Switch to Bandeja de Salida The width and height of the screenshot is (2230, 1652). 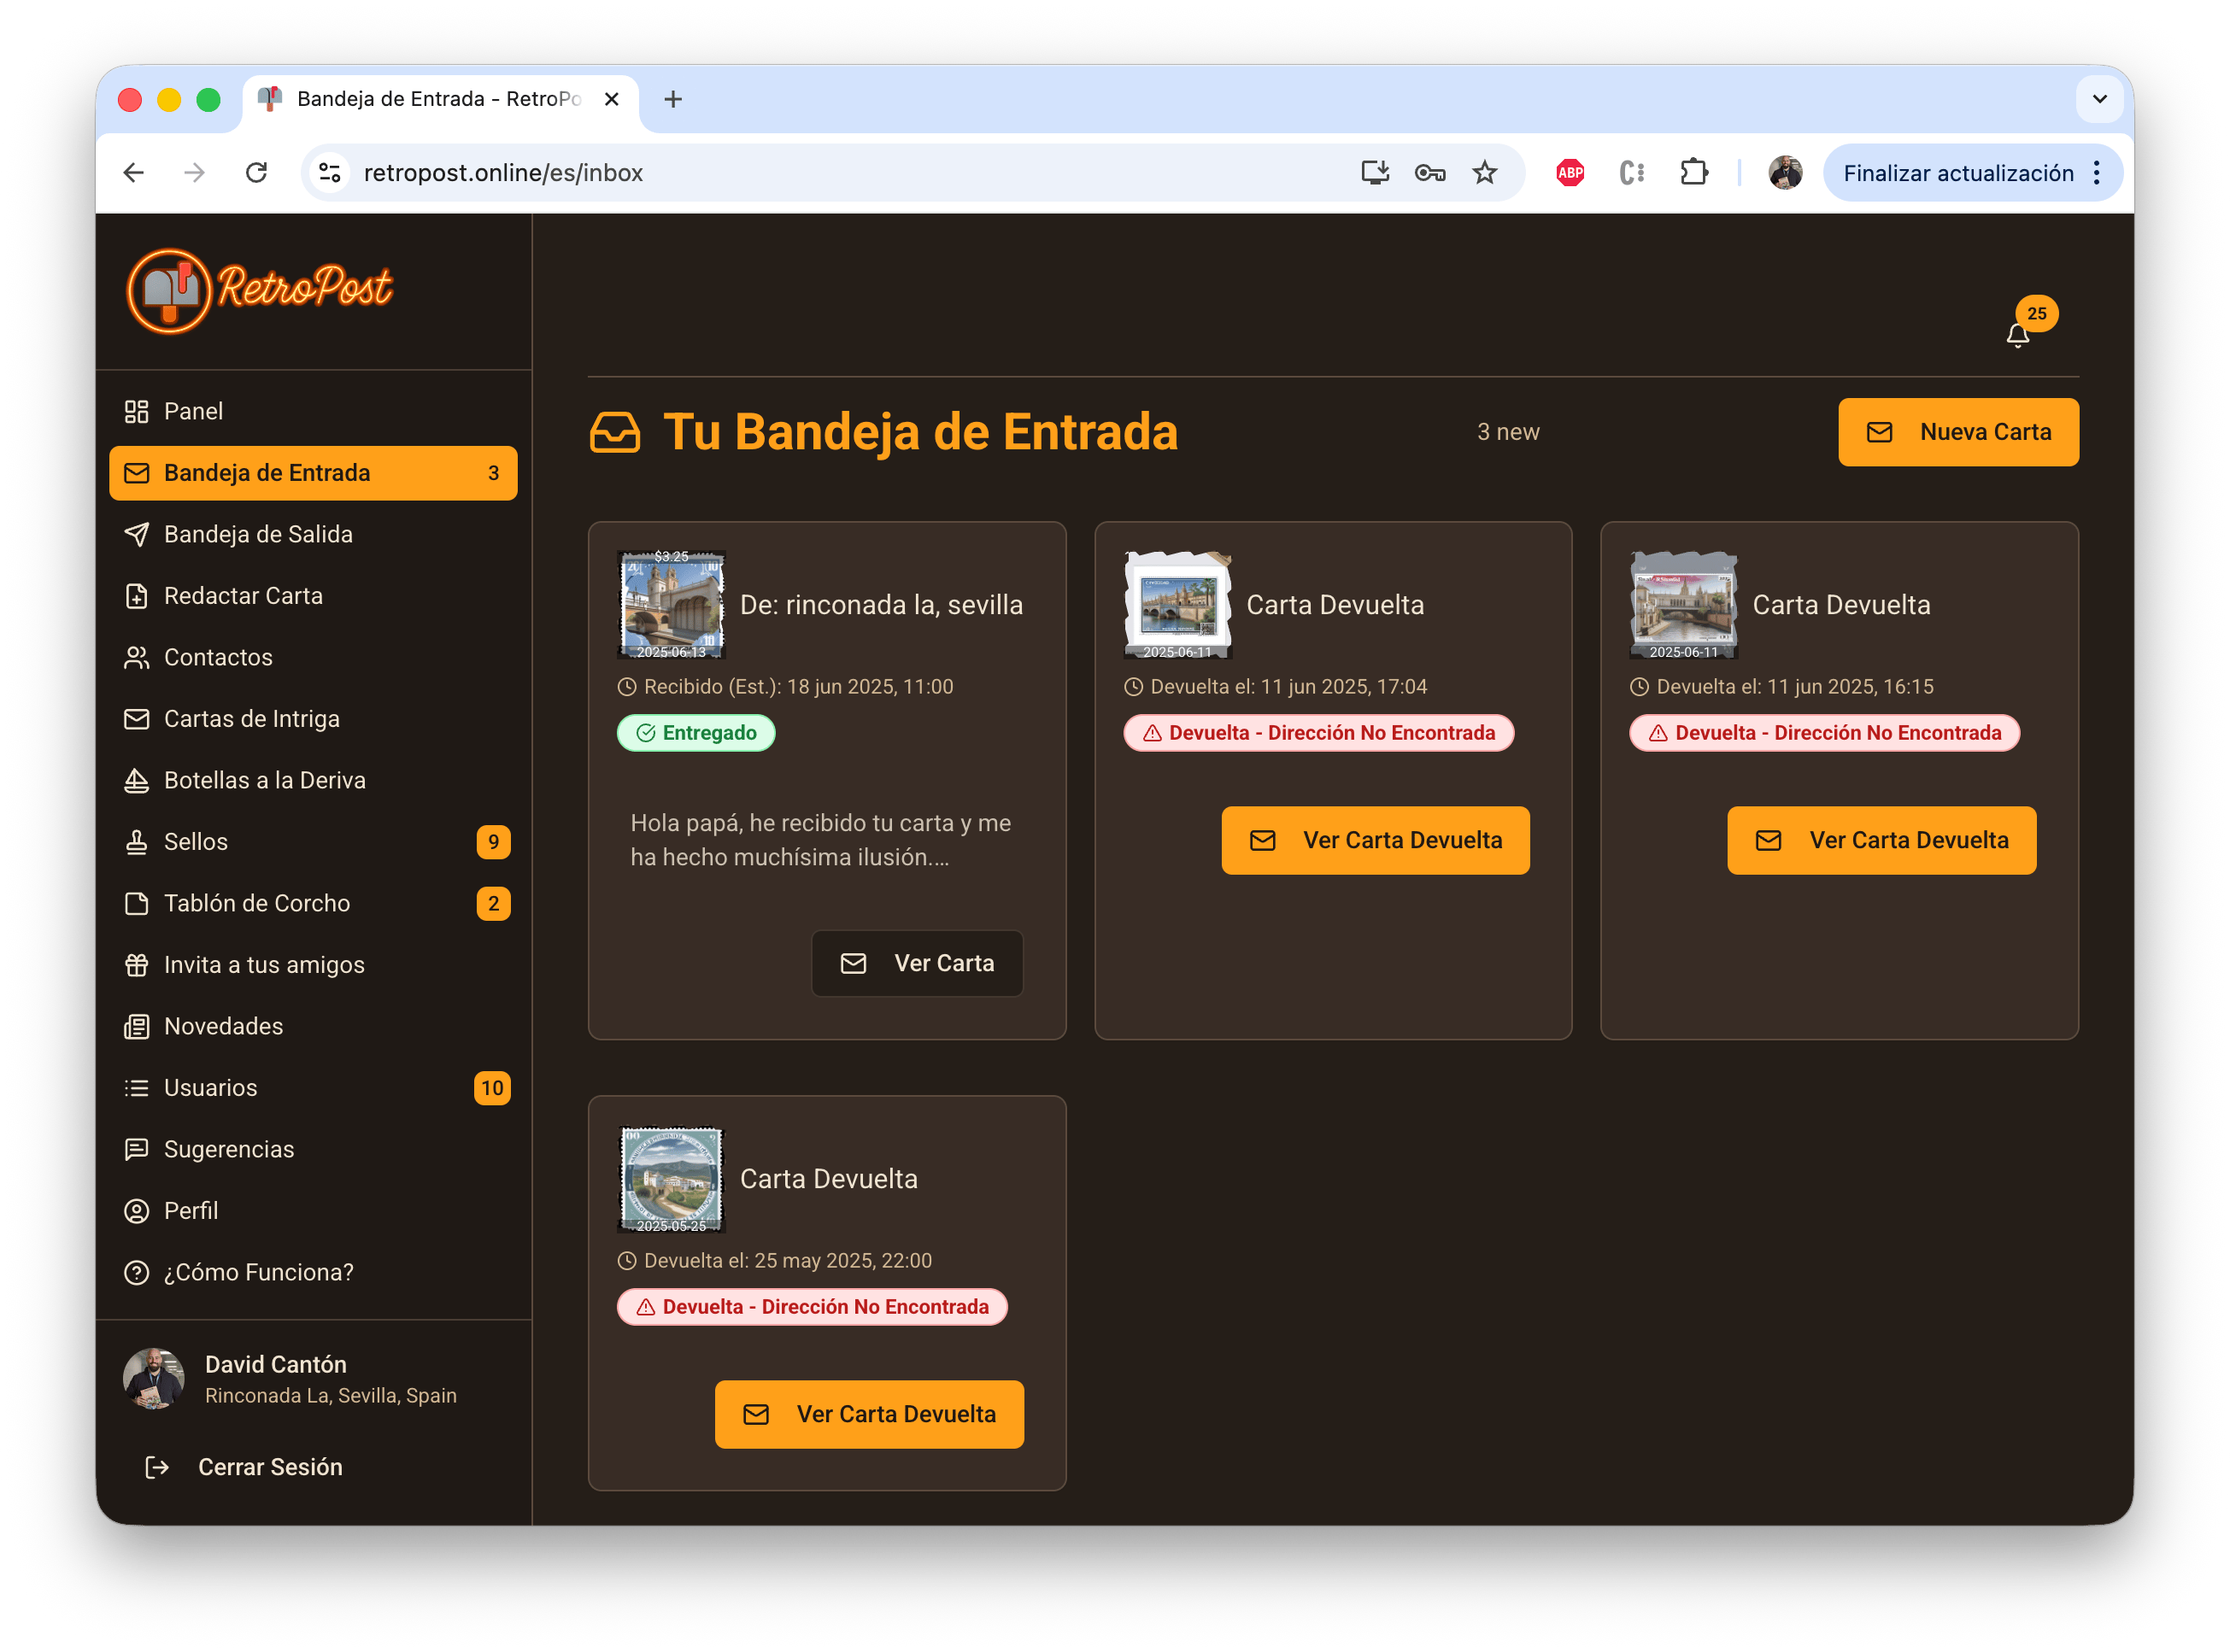click(x=257, y=534)
